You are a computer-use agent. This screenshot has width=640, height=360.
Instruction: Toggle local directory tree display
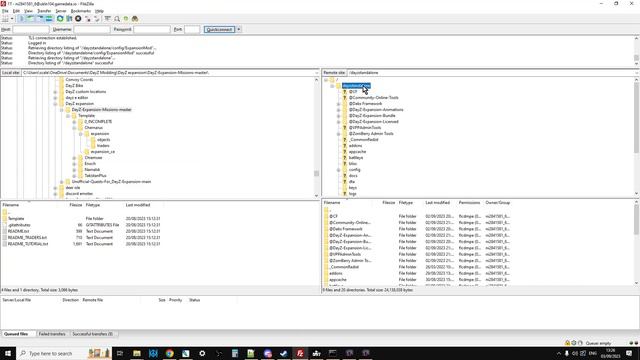(31, 19)
